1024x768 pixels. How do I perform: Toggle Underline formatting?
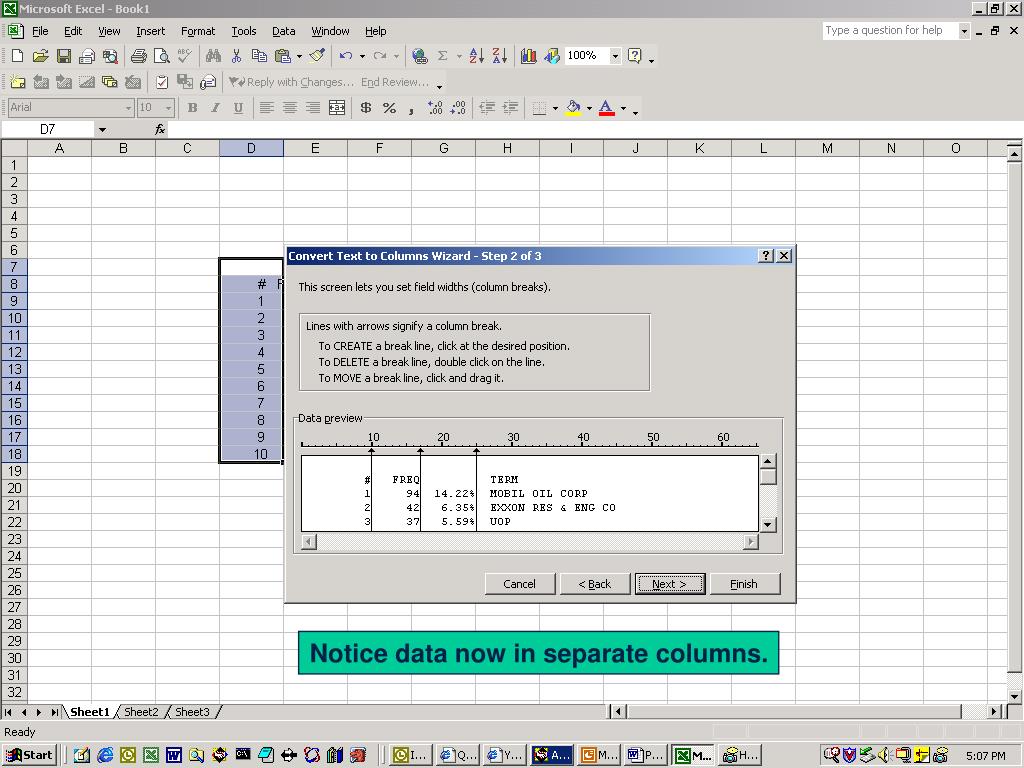click(238, 108)
